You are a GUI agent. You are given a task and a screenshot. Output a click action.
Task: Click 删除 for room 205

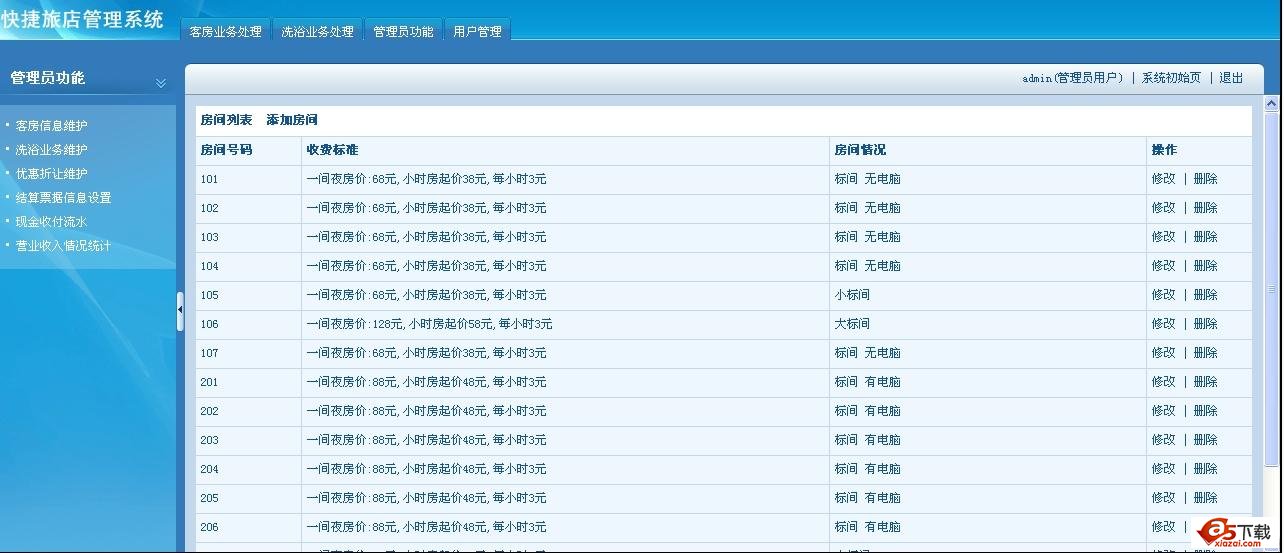(1205, 498)
